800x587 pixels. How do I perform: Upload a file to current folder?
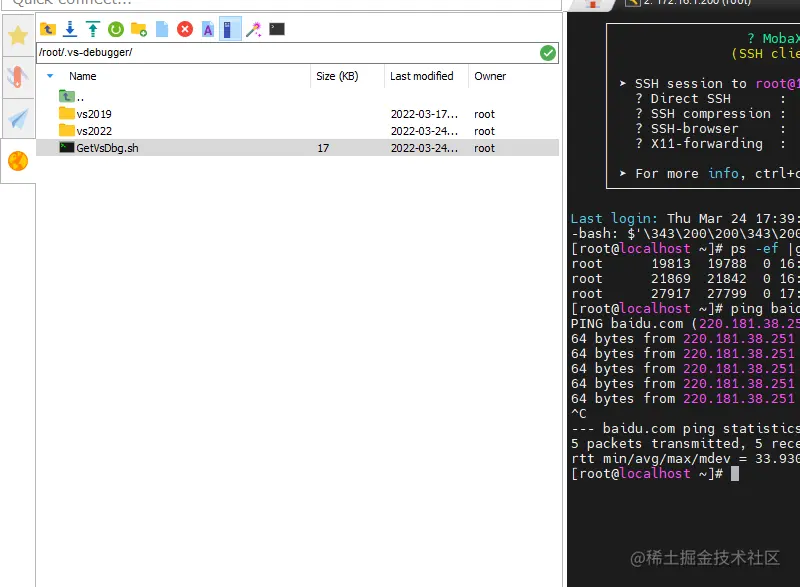(x=93, y=29)
